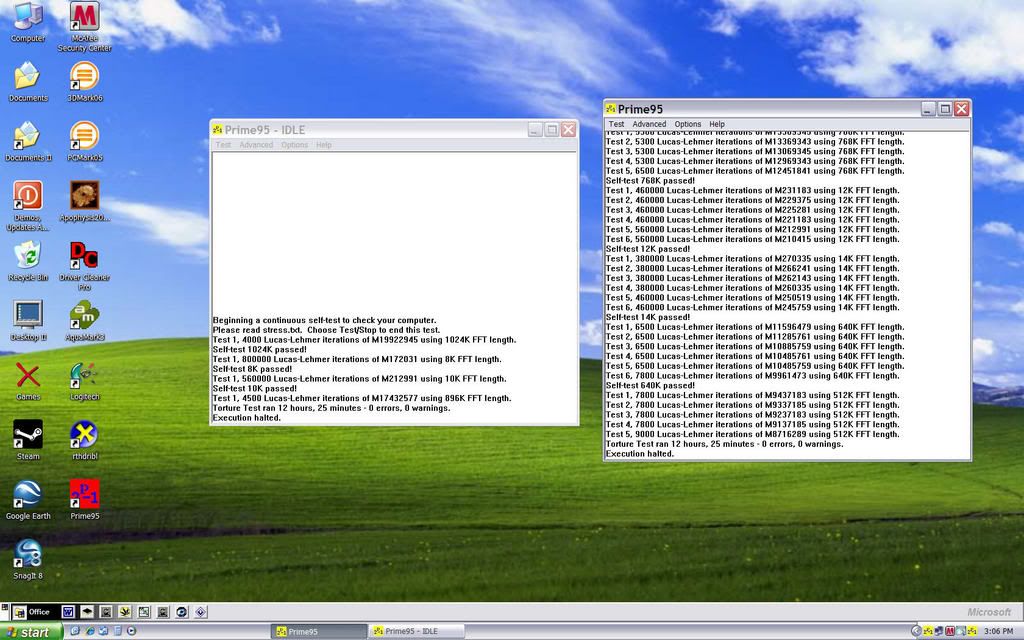Click 'Self-test 8K passed!' in Prime95 - IDLE
Viewport: 1024px width, 640px height.
253,369
